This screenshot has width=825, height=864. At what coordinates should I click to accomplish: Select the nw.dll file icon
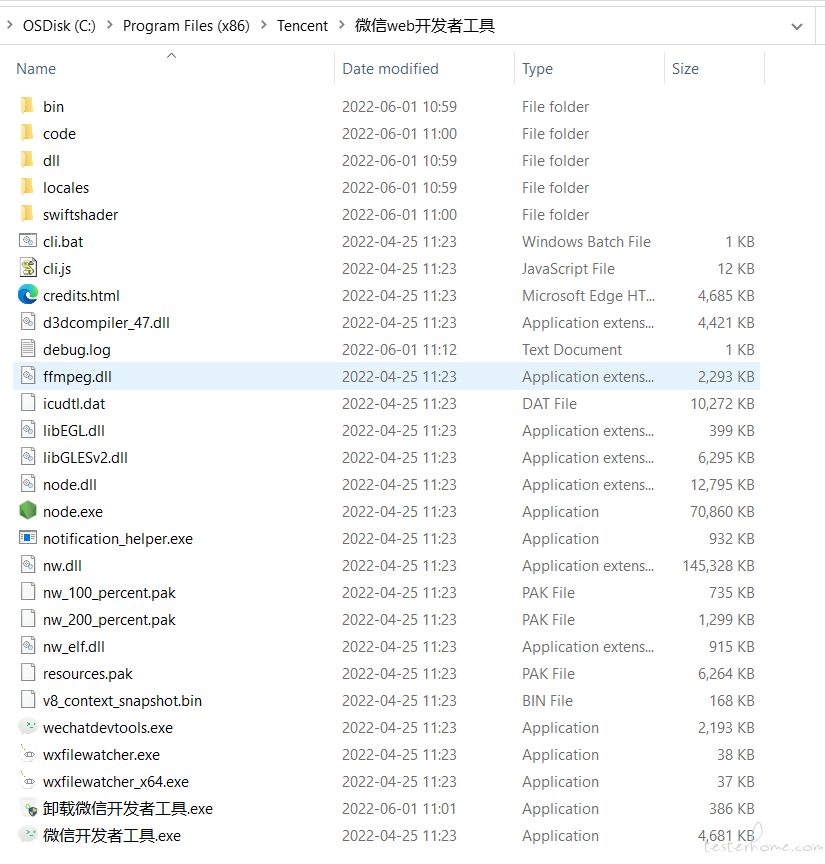coord(28,565)
